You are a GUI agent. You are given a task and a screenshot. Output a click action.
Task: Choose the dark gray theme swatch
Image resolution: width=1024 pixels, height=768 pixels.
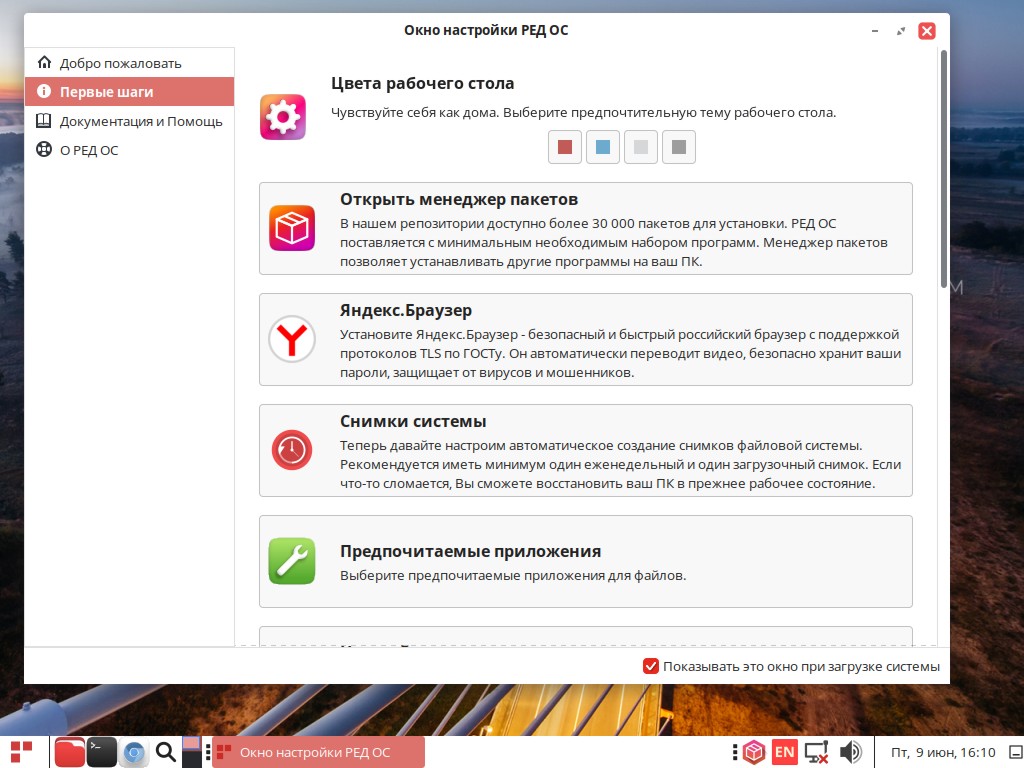tap(679, 147)
